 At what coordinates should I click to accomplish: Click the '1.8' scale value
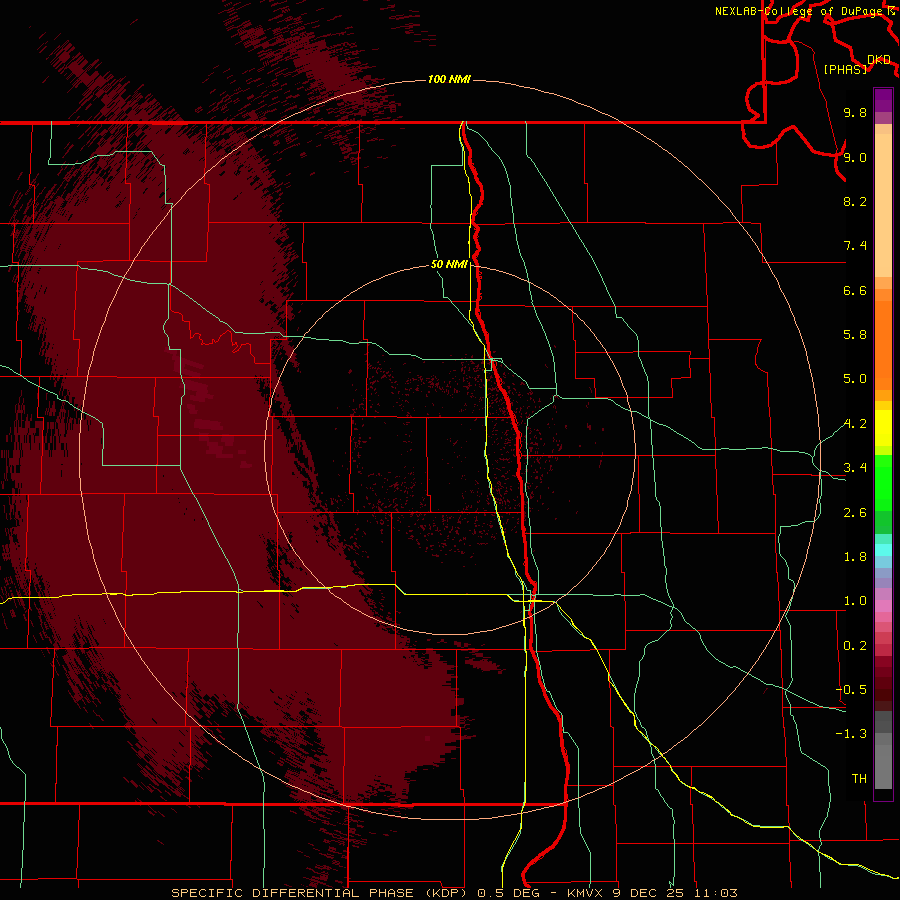point(855,557)
